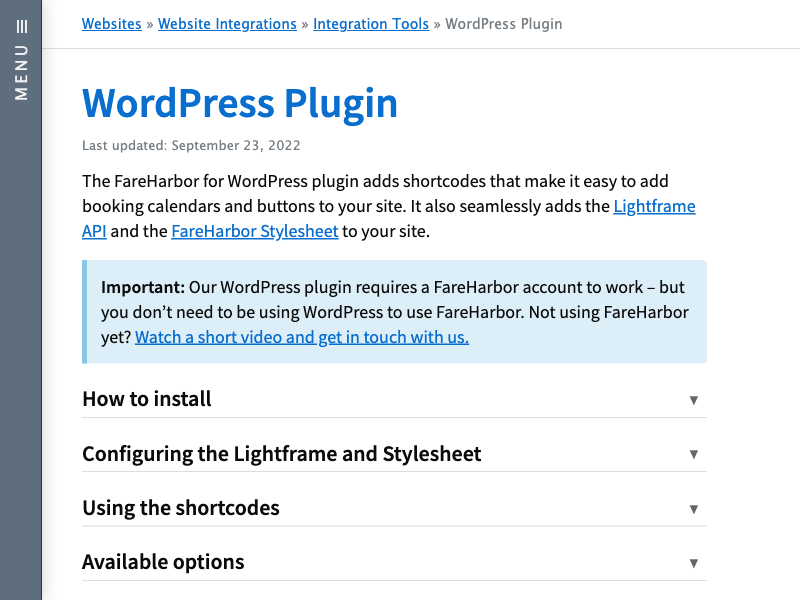Click arrow beside How to install
800x600 pixels.
tap(693, 400)
